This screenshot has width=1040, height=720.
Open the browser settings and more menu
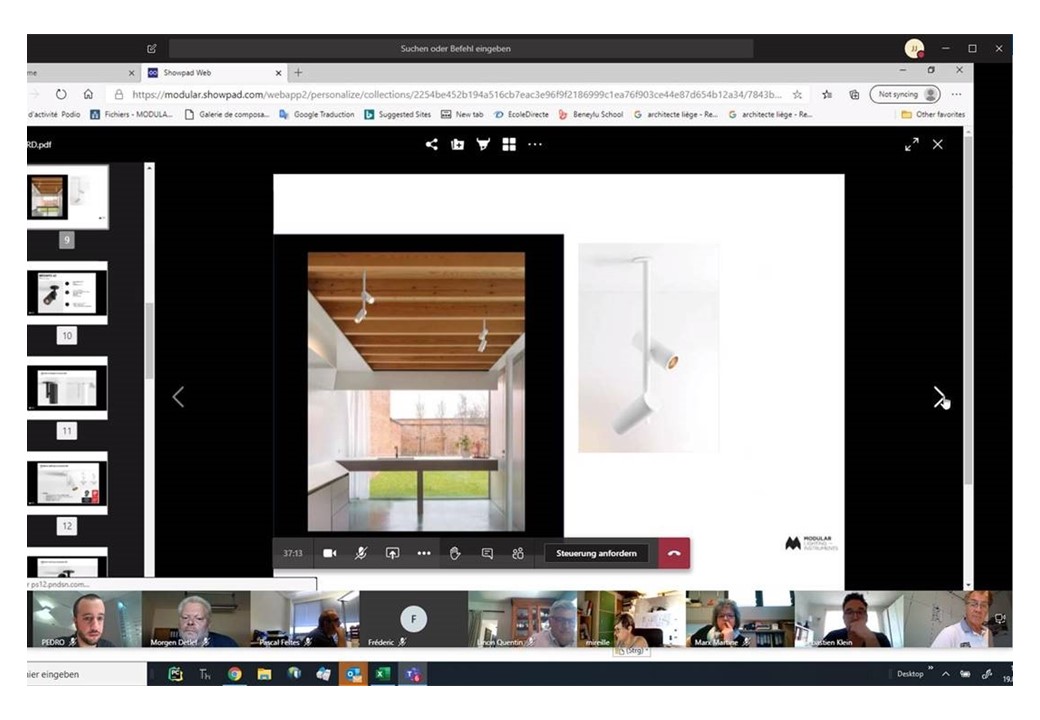tap(956, 94)
